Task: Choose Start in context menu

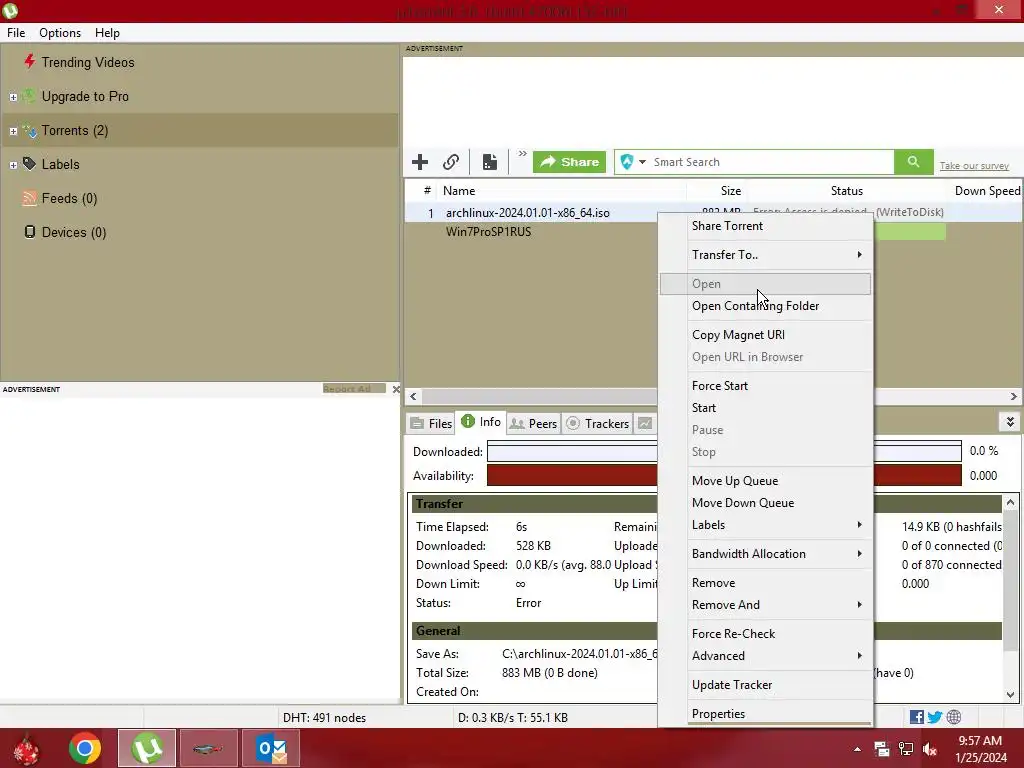Action: [x=765, y=408]
